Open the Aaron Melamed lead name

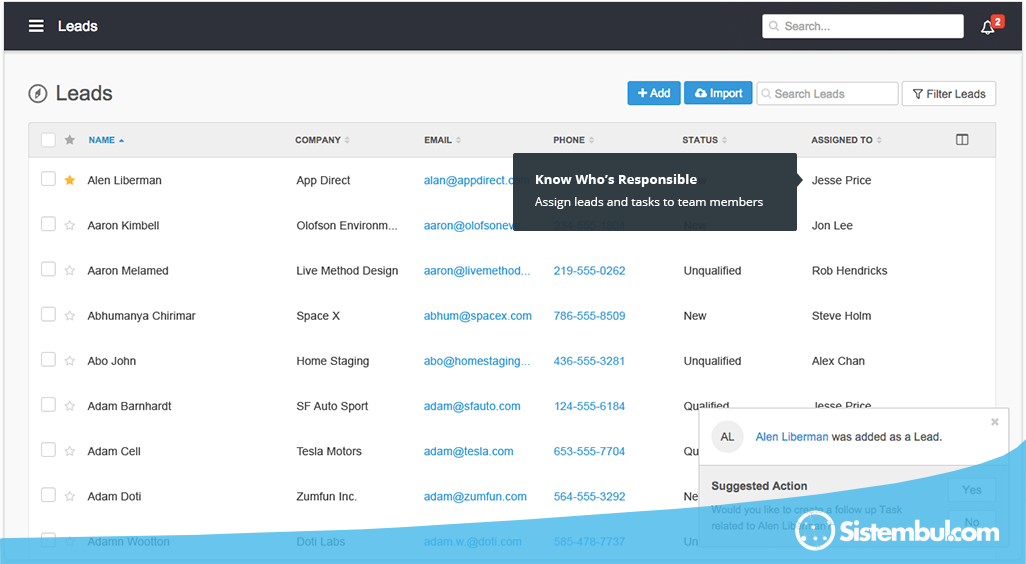click(128, 270)
